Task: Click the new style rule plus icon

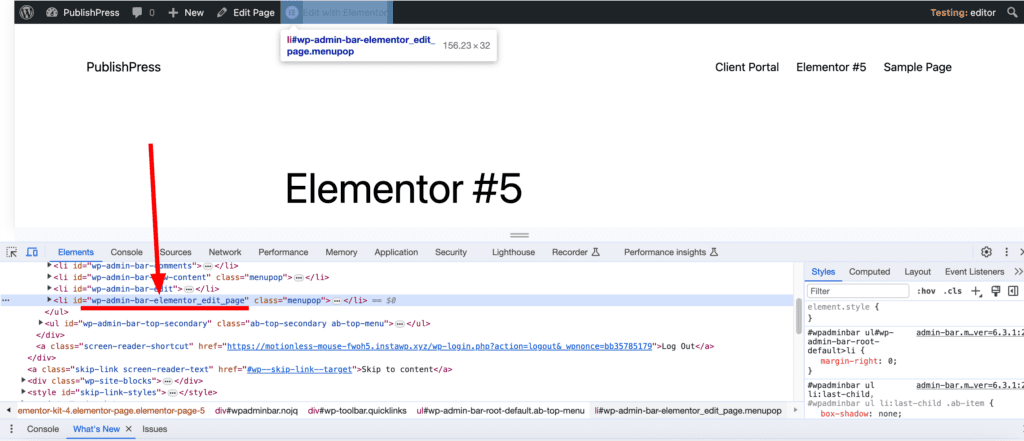Action: coord(976,291)
